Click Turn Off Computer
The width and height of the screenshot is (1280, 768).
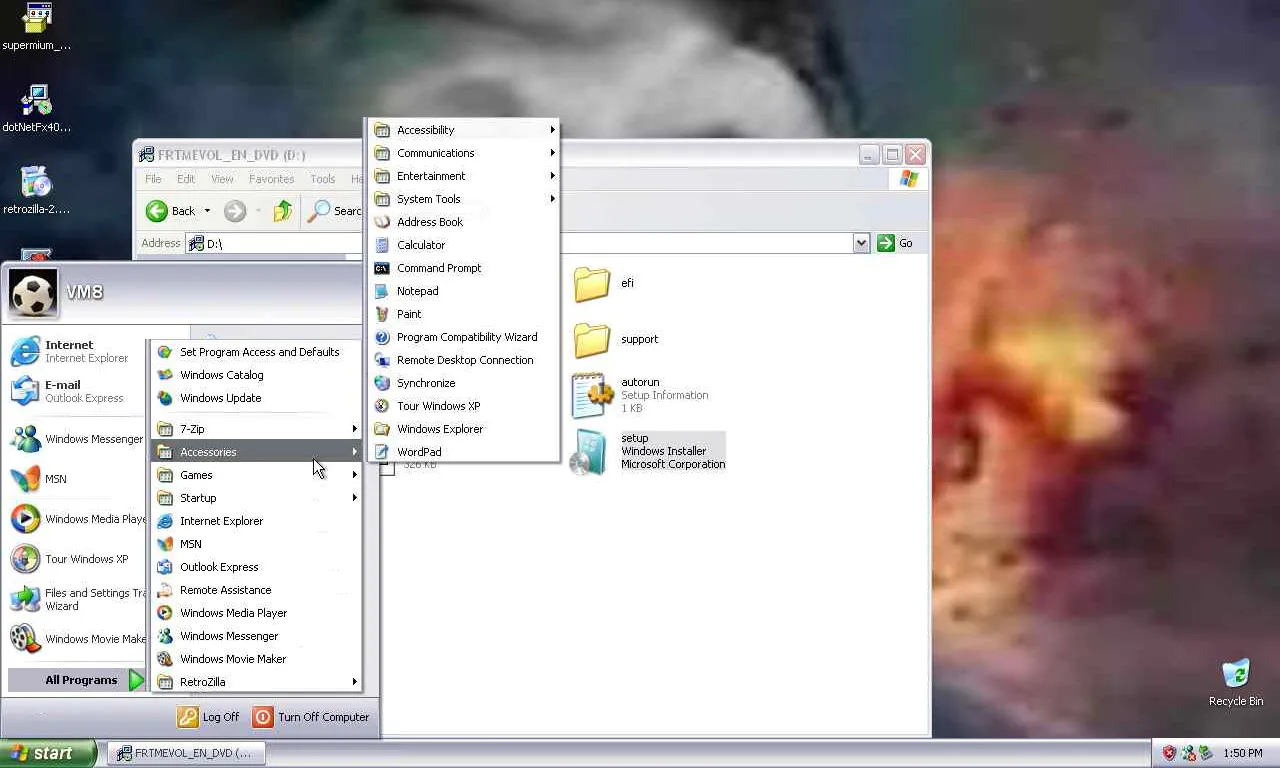(311, 717)
